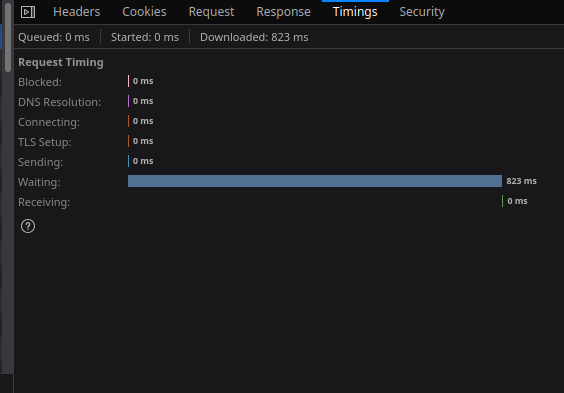Click the '823 ms' value beside Waiting bar
564x393 pixels.
coord(521,181)
